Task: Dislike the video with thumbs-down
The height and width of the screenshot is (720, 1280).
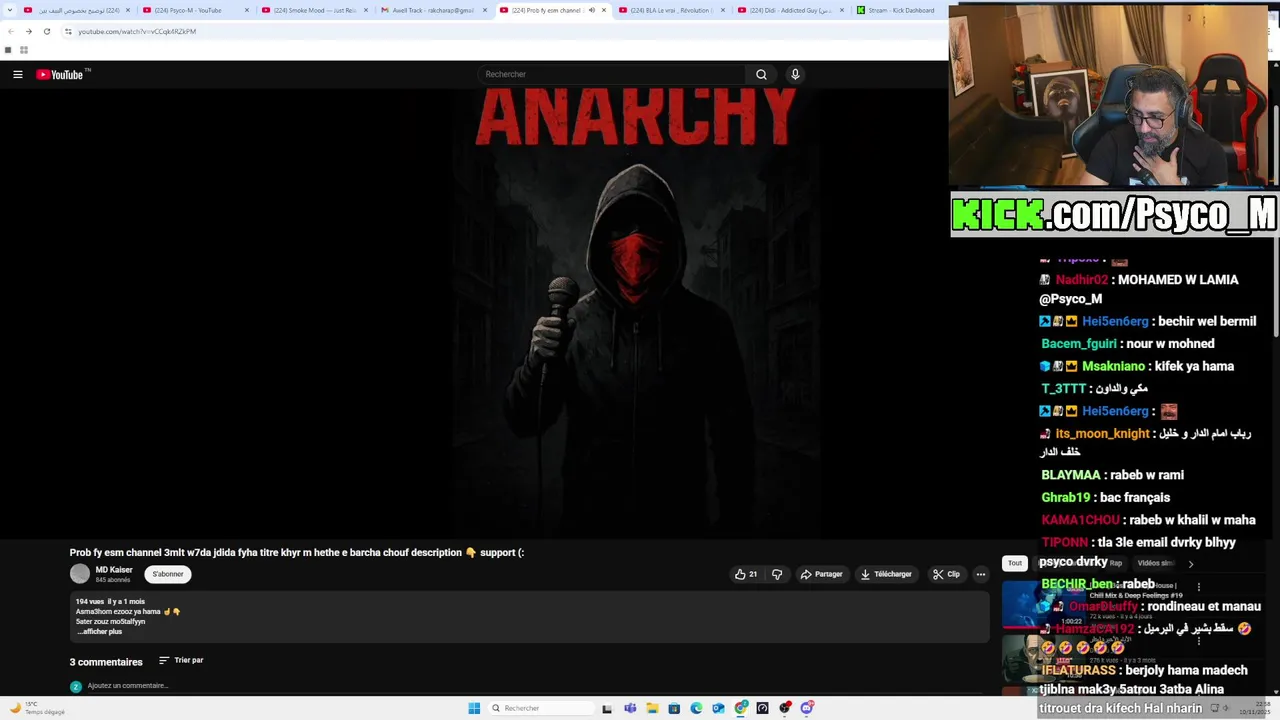Action: (777, 574)
